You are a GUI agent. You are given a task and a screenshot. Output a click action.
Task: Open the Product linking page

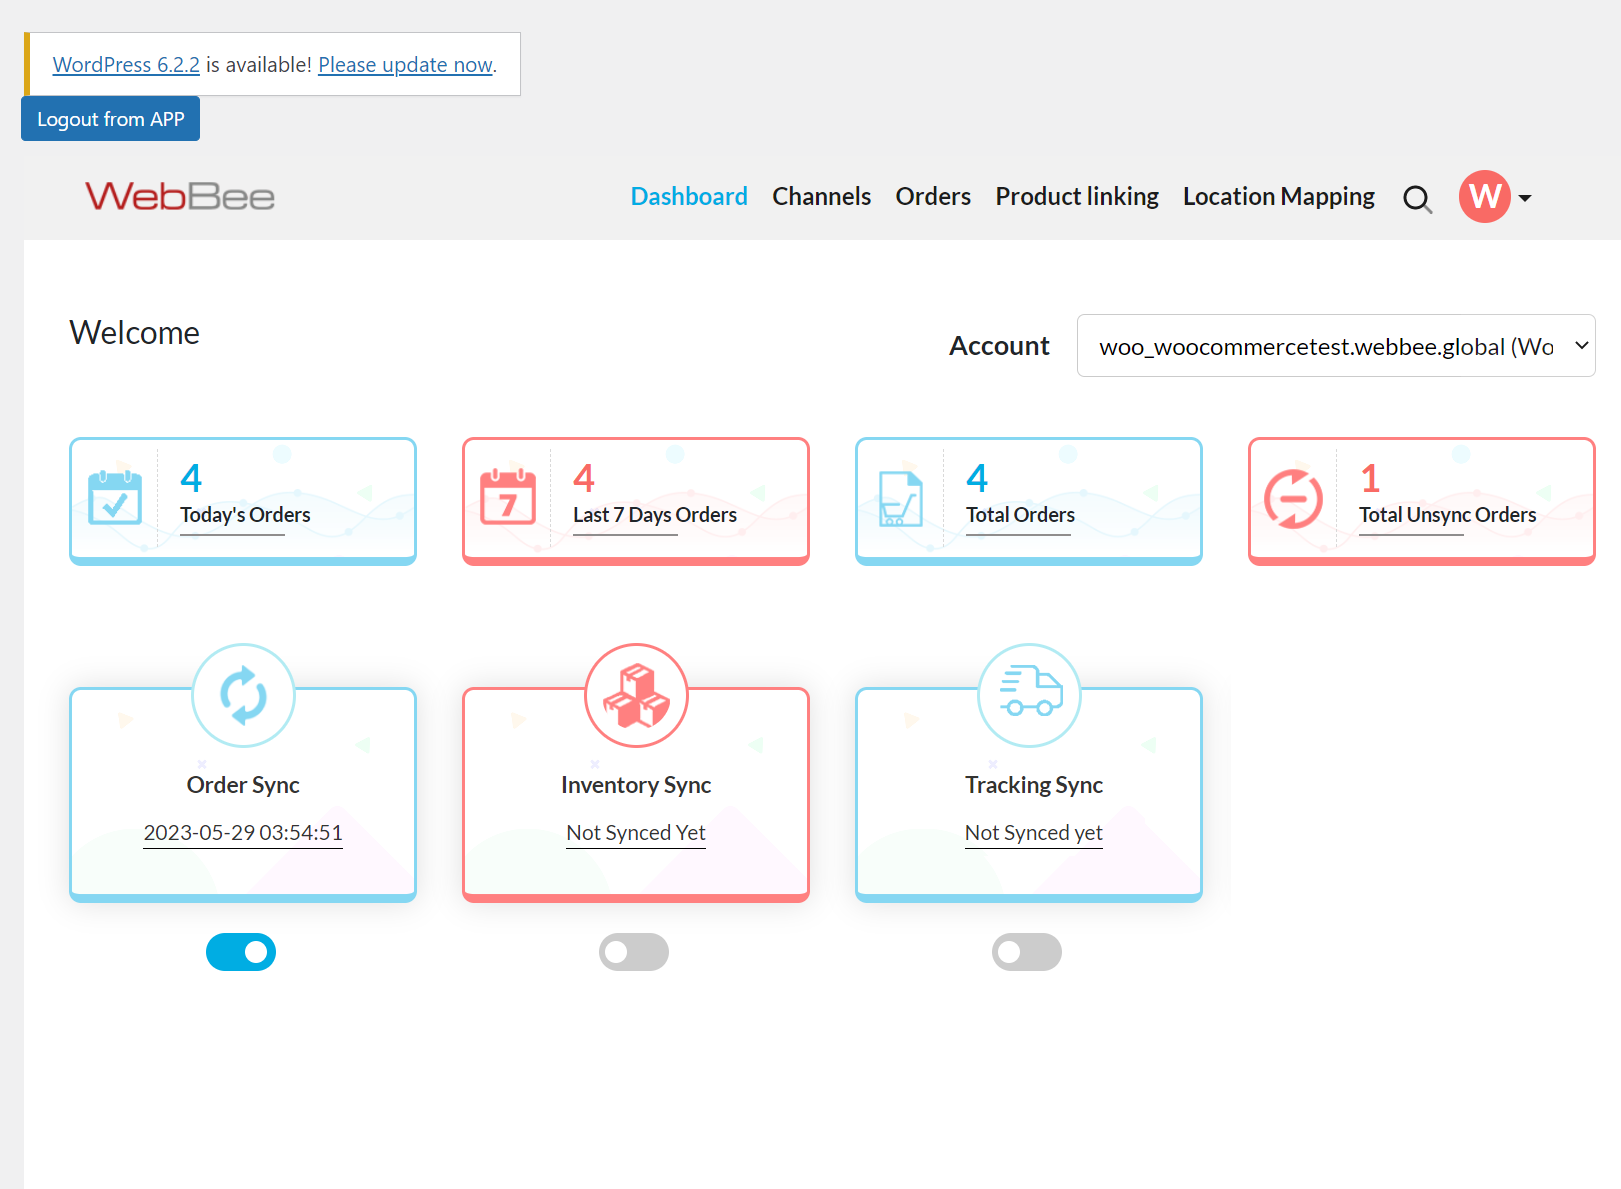click(1076, 196)
